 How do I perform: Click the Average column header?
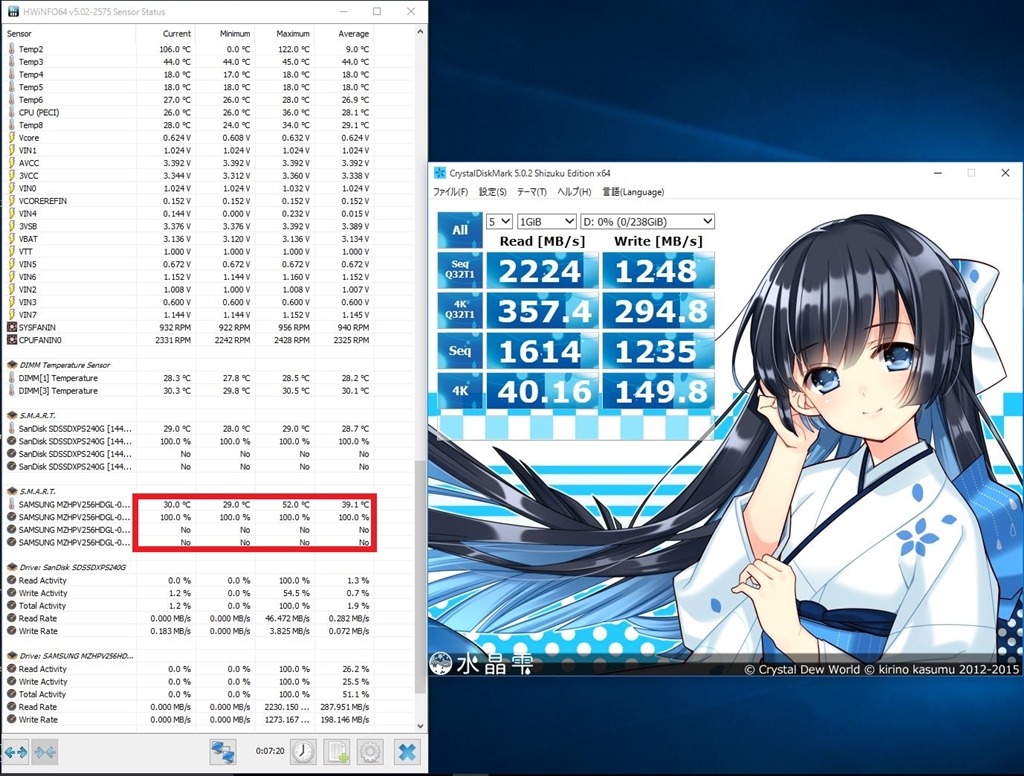(344, 33)
